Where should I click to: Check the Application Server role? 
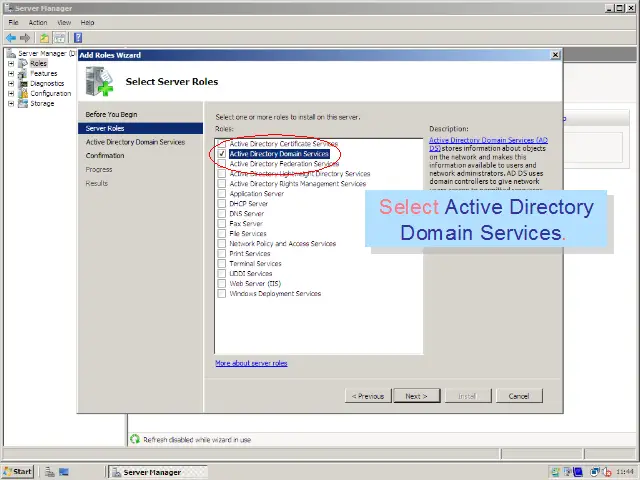pyautogui.click(x=222, y=194)
